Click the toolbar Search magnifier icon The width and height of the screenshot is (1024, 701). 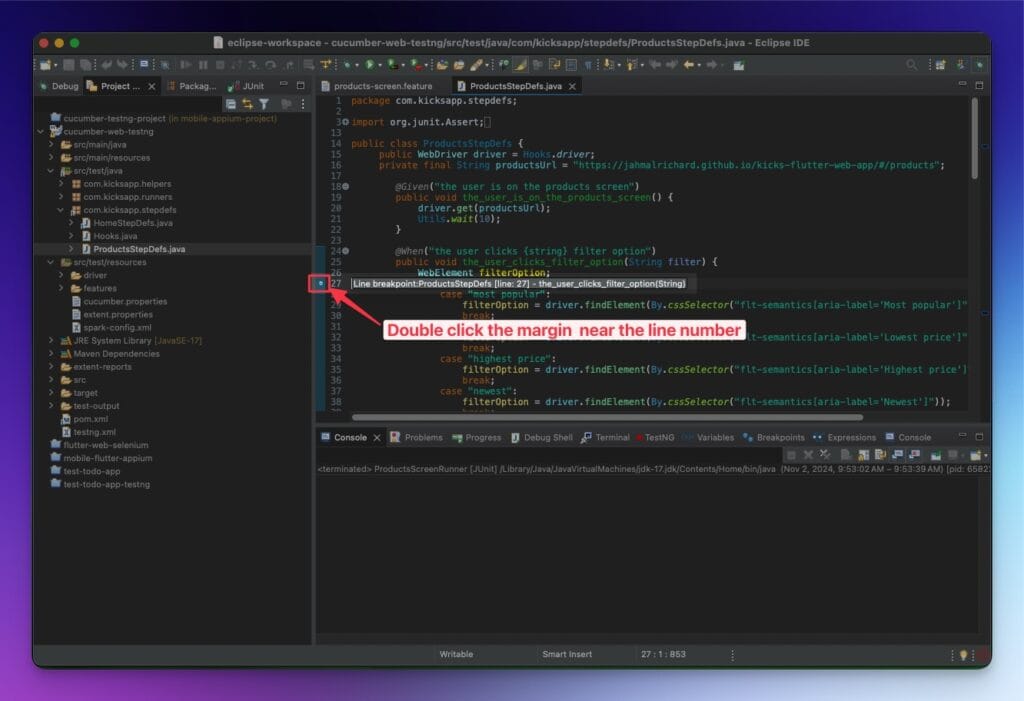tap(912, 65)
